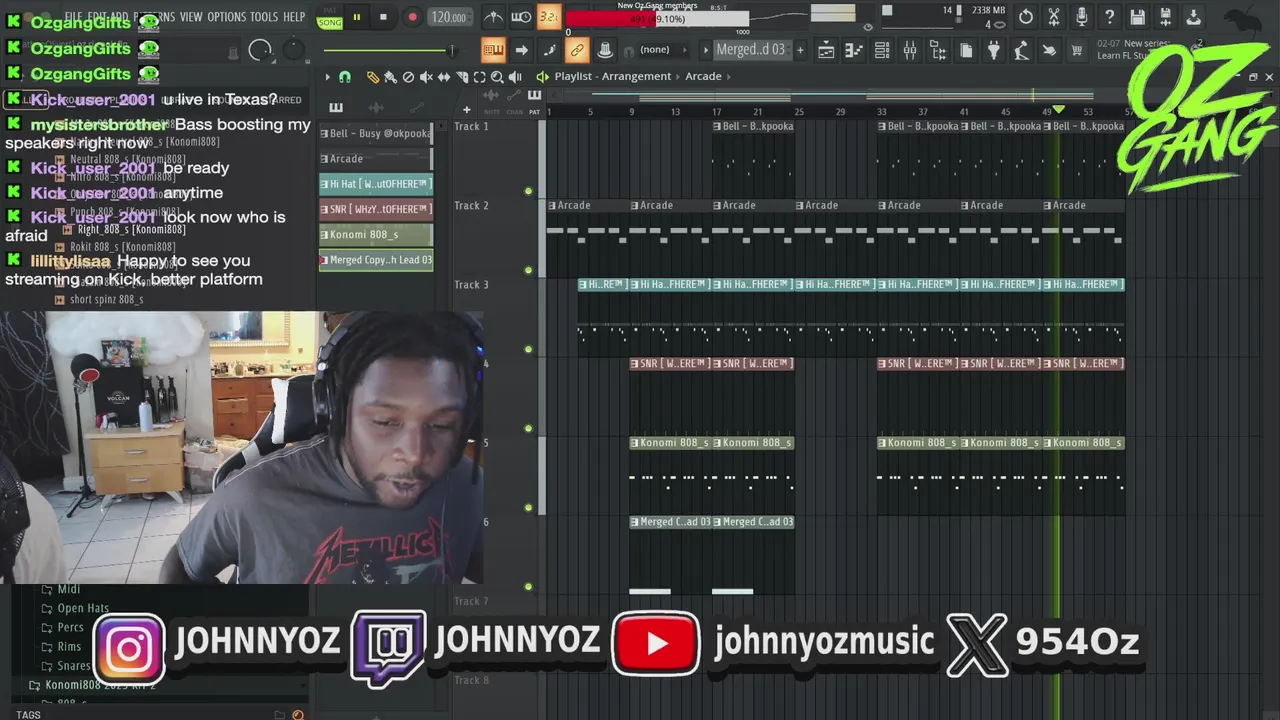
Task: Open the snap selector showing (none)
Action: (x=664, y=50)
